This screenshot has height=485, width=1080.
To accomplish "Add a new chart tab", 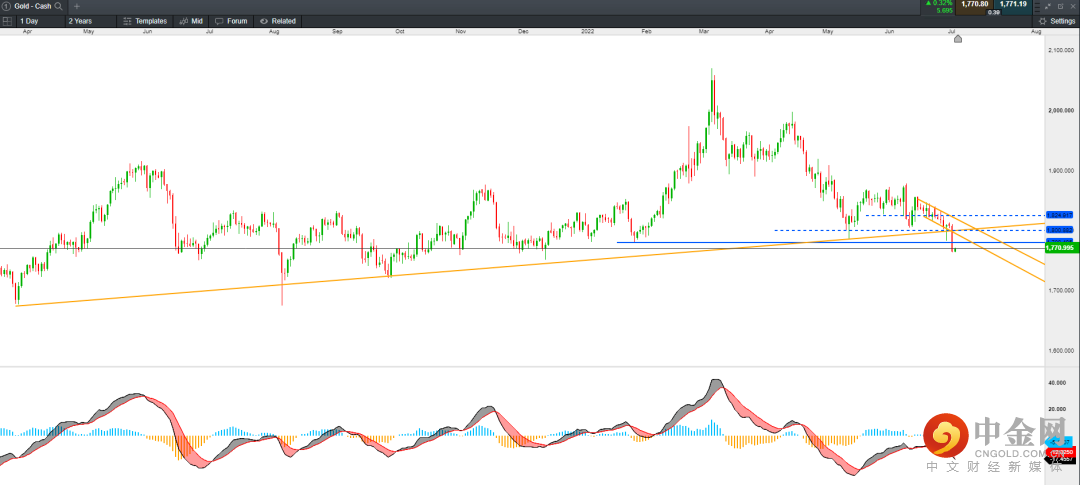I will click(x=76, y=6).
